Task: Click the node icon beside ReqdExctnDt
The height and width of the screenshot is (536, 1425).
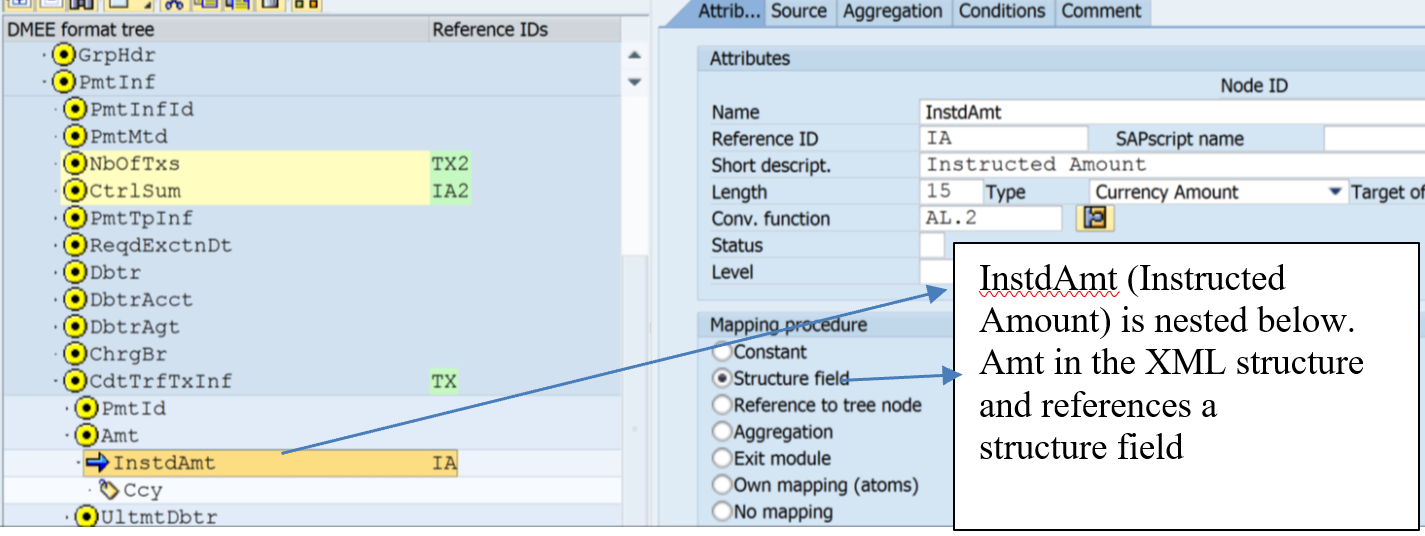Action: pyautogui.click(x=74, y=245)
